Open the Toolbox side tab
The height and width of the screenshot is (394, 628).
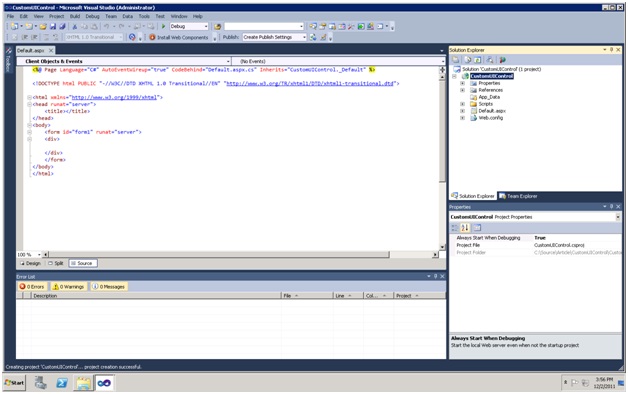[x=8, y=60]
